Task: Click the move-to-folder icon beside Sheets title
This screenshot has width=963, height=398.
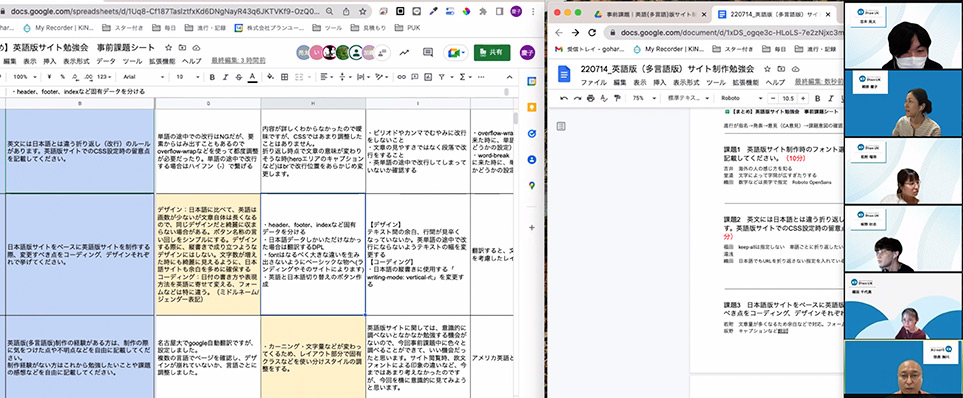Action: 182,47
